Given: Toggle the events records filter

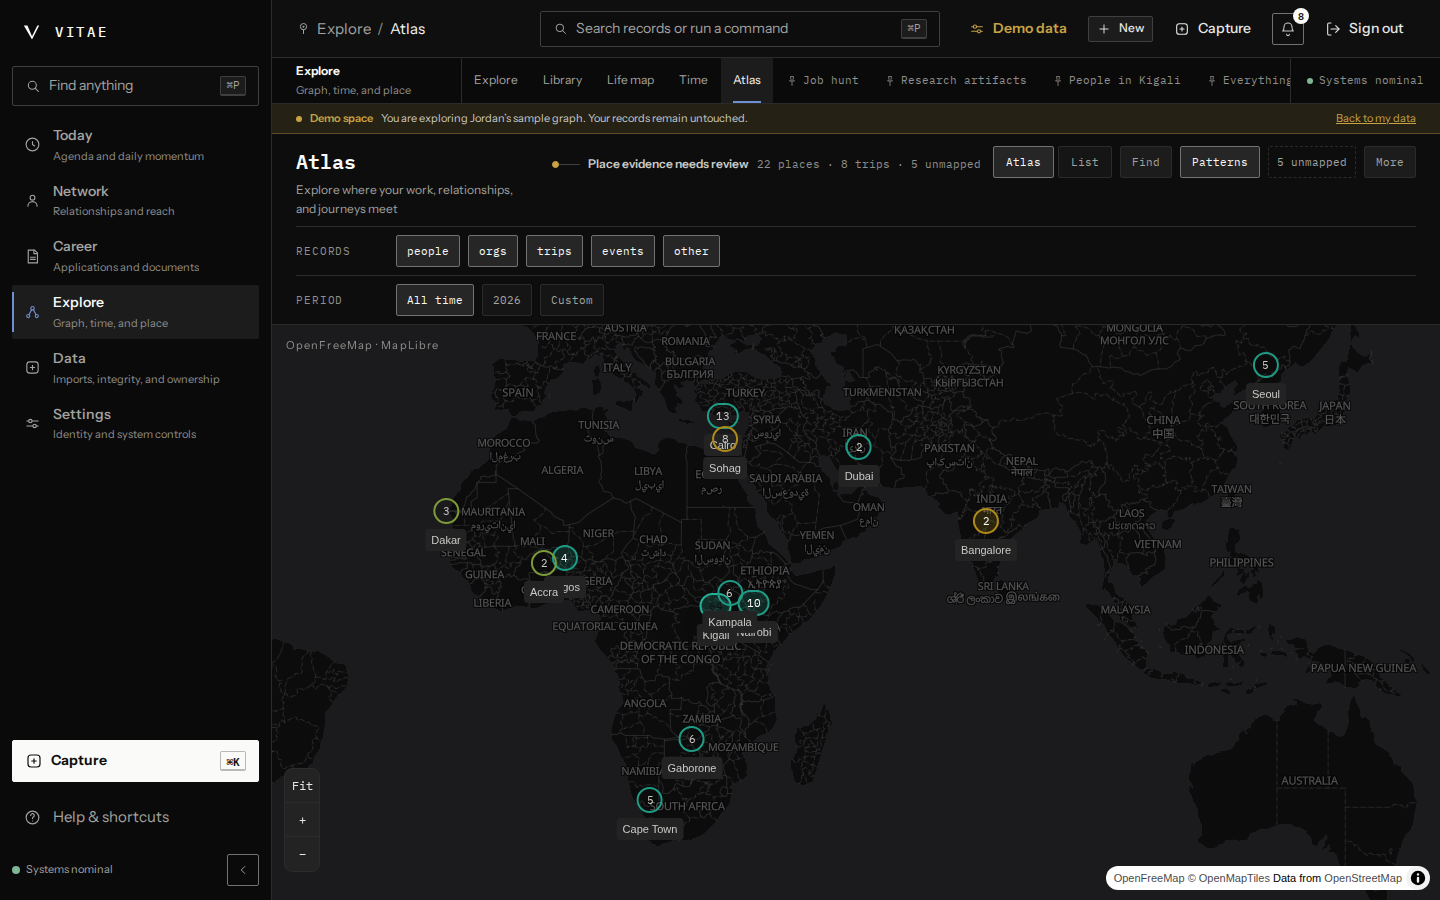Looking at the screenshot, I should [x=623, y=251].
